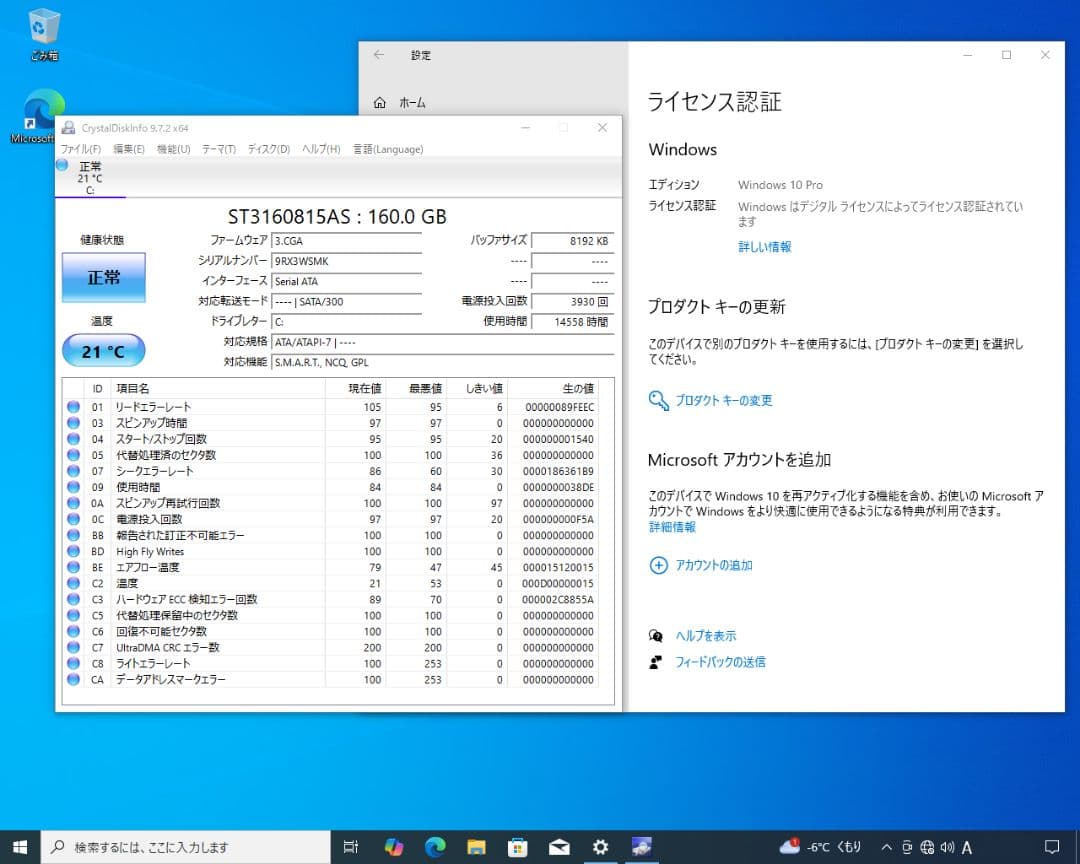
Task: Click the プロダクト キーの変更 key icon
Action: pos(658,400)
